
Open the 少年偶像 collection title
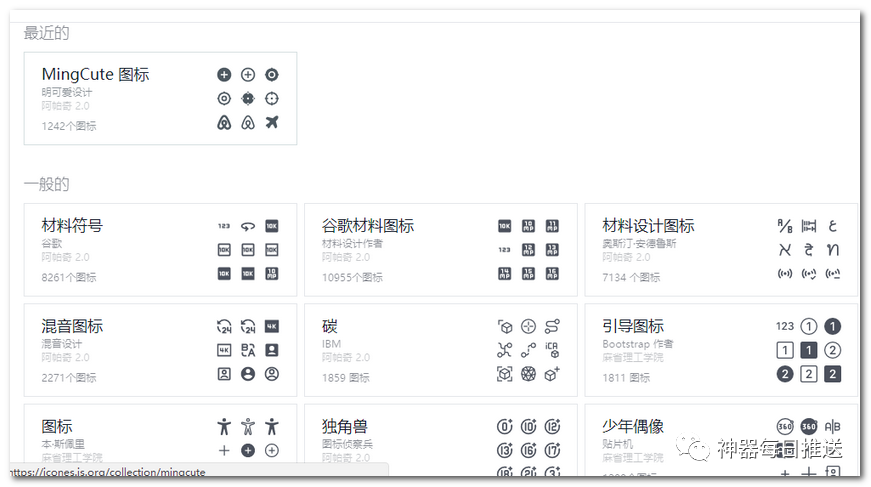pyautogui.click(x=633, y=426)
